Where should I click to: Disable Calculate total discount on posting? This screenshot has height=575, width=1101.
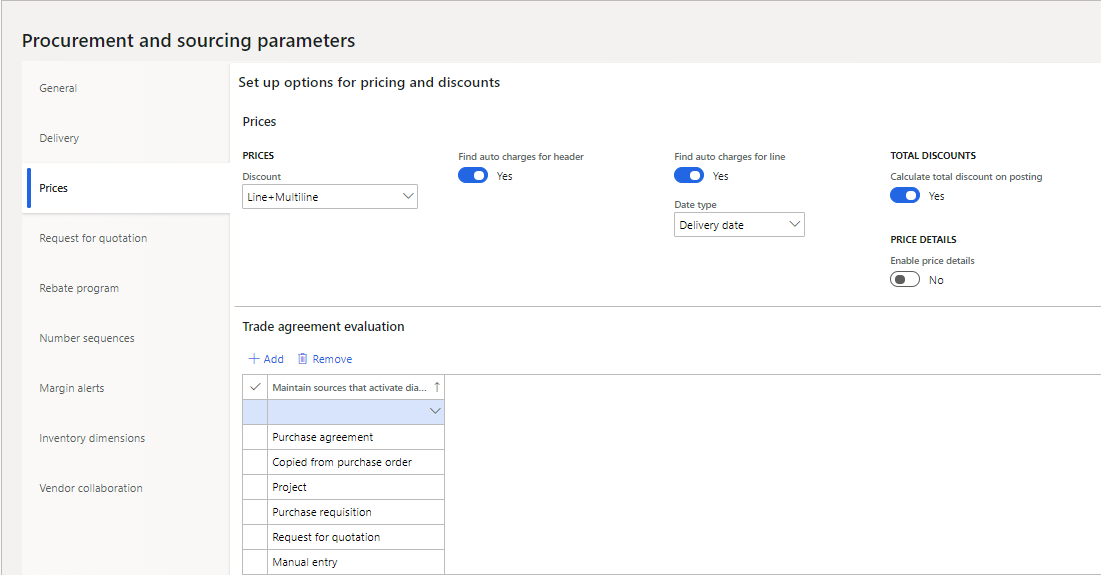coord(905,196)
